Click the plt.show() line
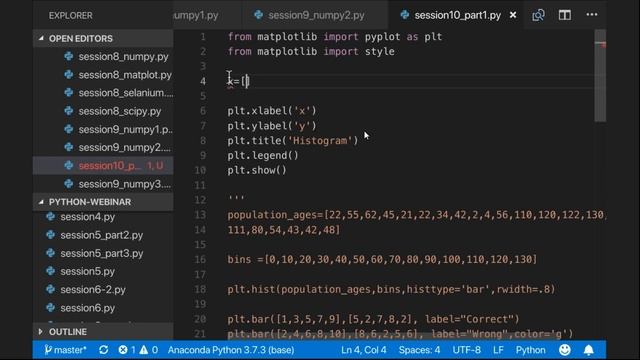640x360 pixels. point(257,170)
